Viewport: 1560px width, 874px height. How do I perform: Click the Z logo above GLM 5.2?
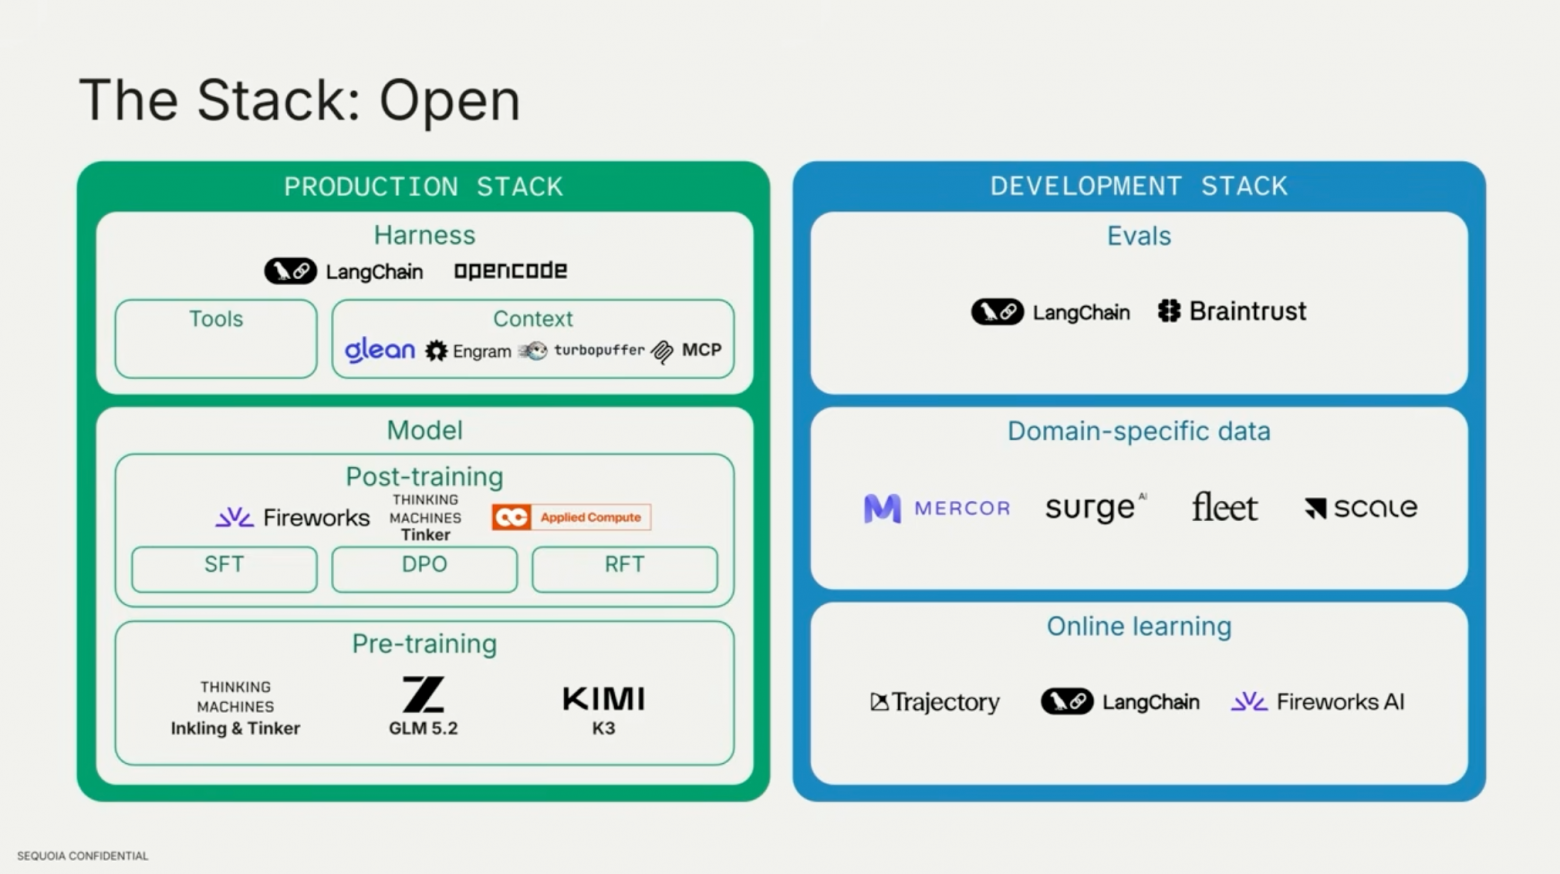point(423,694)
